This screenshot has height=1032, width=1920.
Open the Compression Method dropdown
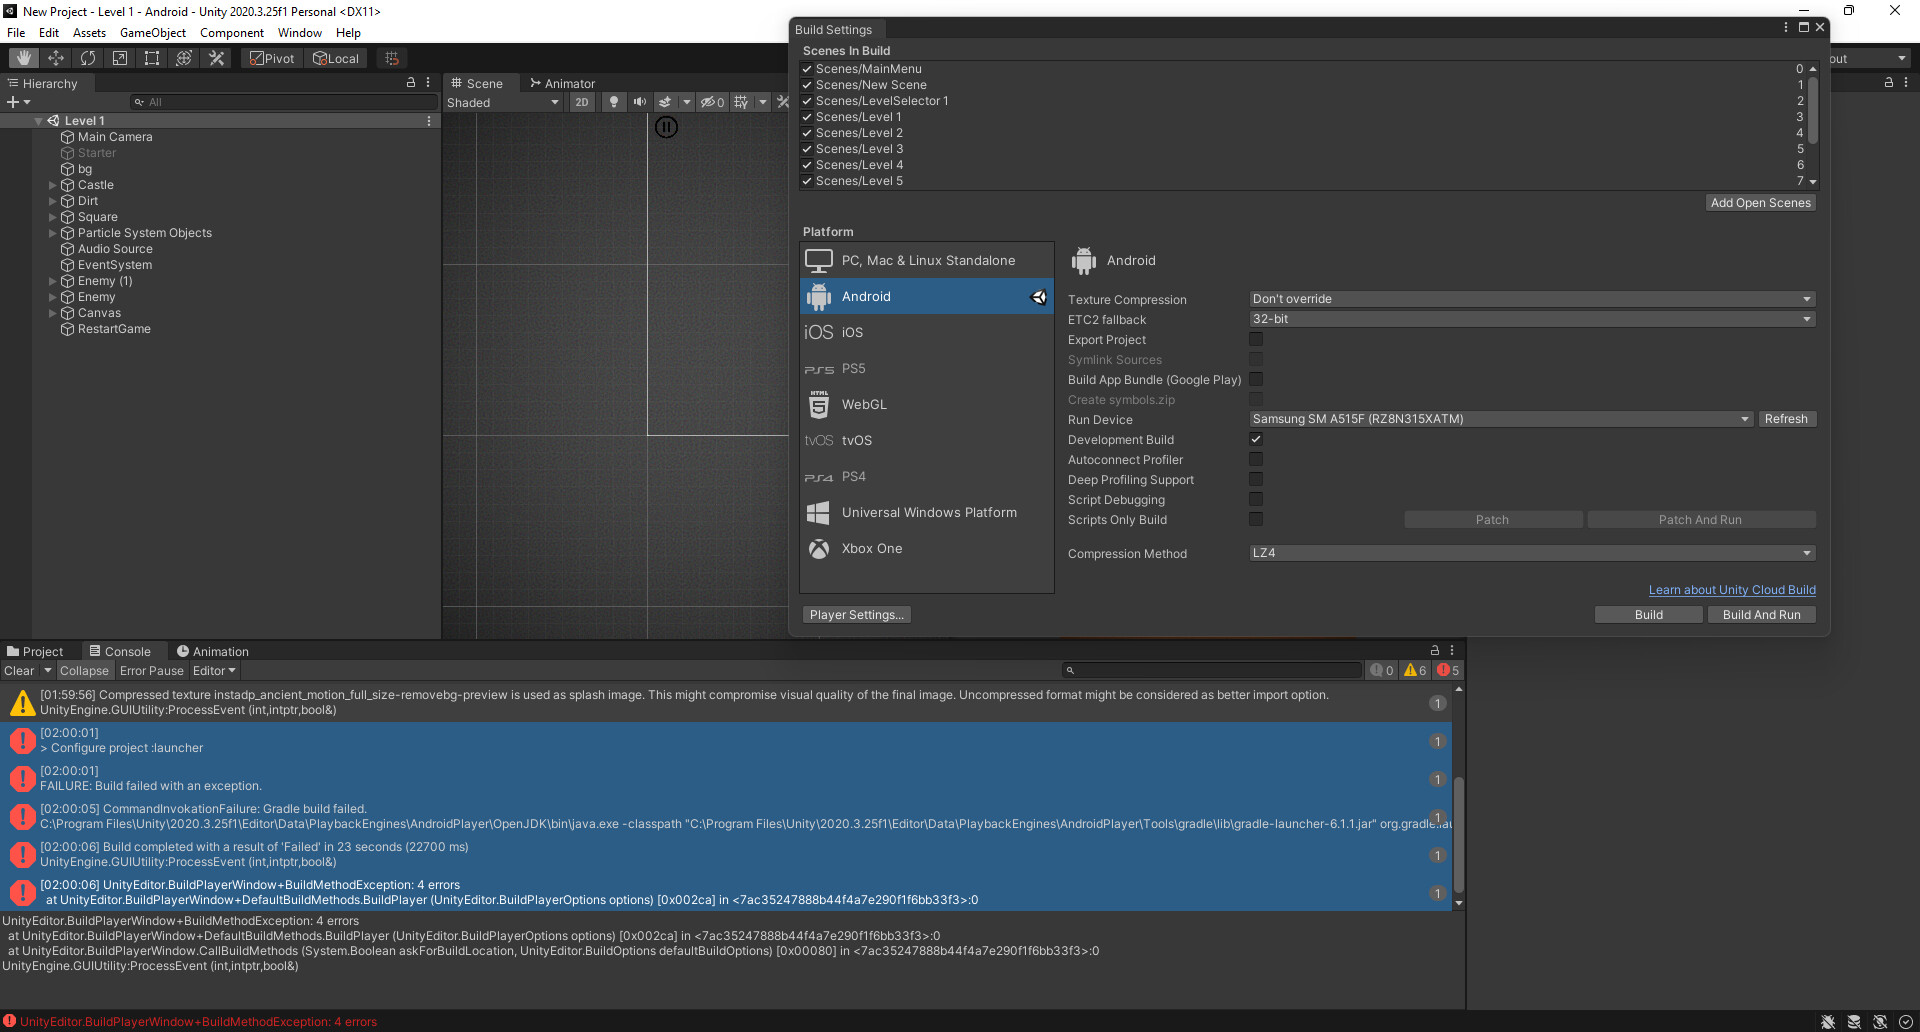click(1530, 553)
